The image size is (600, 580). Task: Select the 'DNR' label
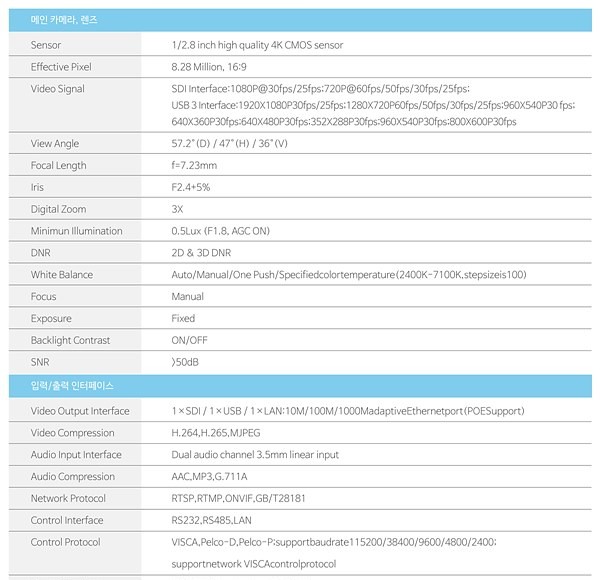[41, 253]
